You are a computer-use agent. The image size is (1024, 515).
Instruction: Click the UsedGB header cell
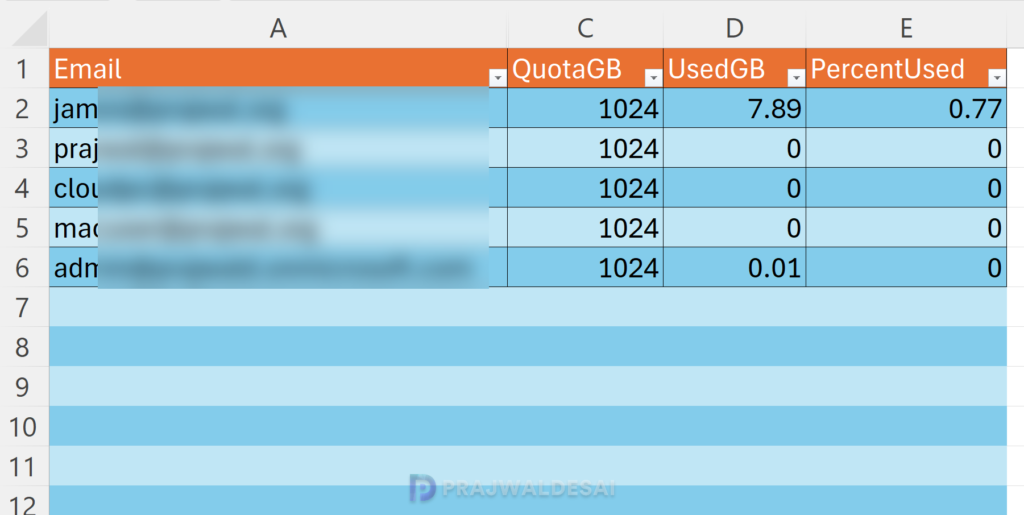point(735,69)
